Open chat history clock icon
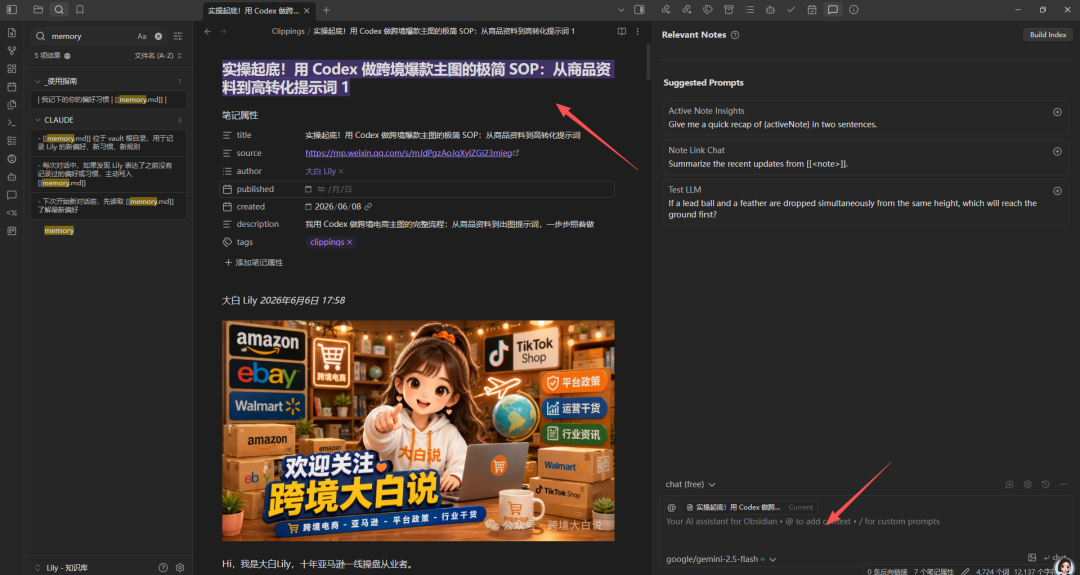 [1046, 485]
